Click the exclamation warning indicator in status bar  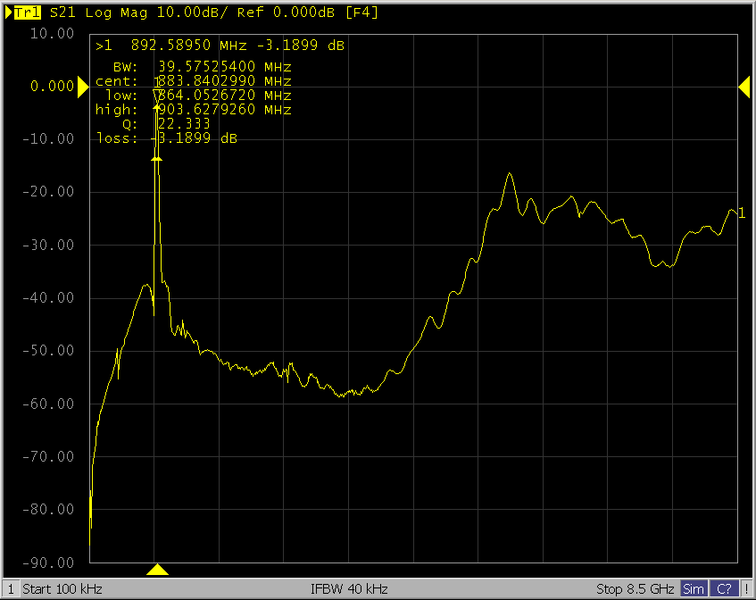[x=746, y=589]
